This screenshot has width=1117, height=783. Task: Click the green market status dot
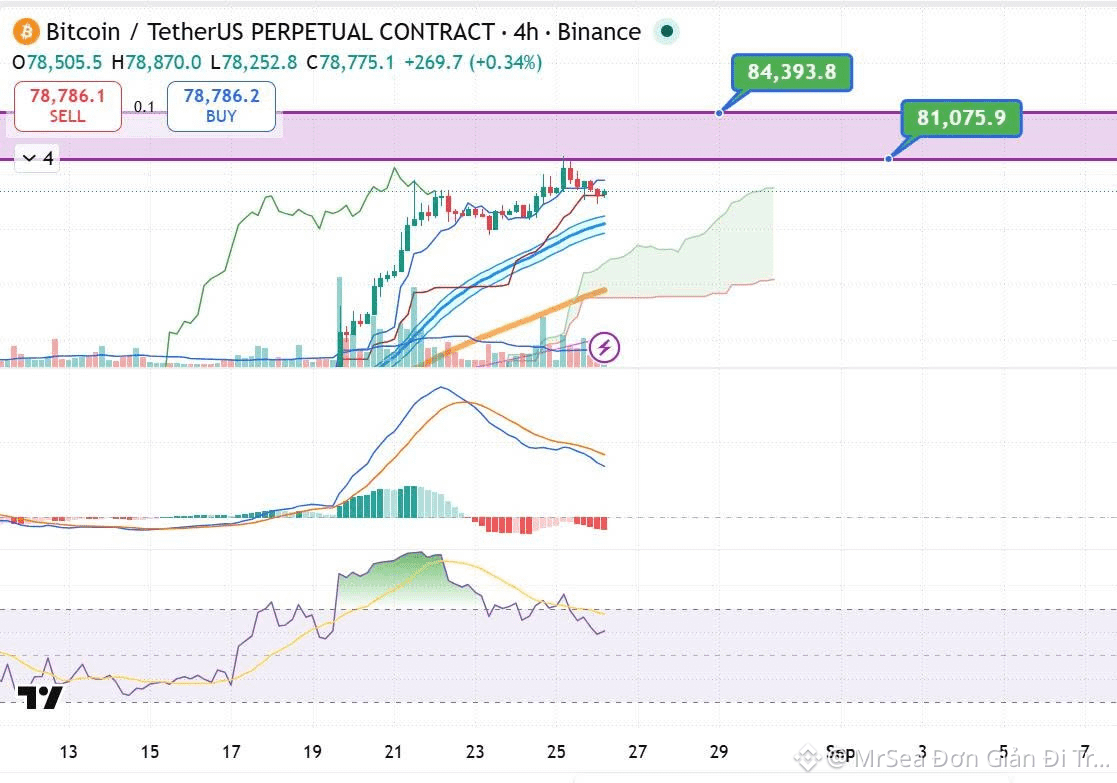667,31
